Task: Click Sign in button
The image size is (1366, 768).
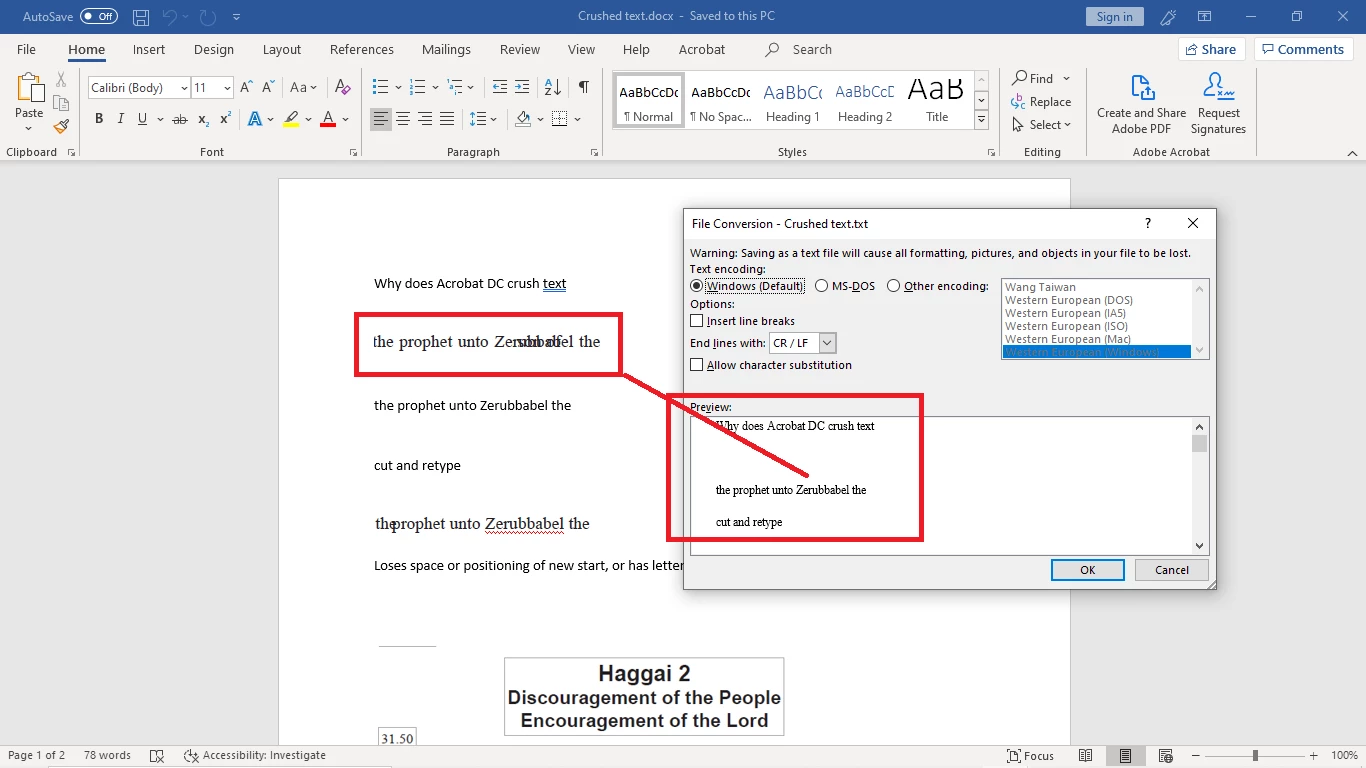Action: click(x=1114, y=17)
